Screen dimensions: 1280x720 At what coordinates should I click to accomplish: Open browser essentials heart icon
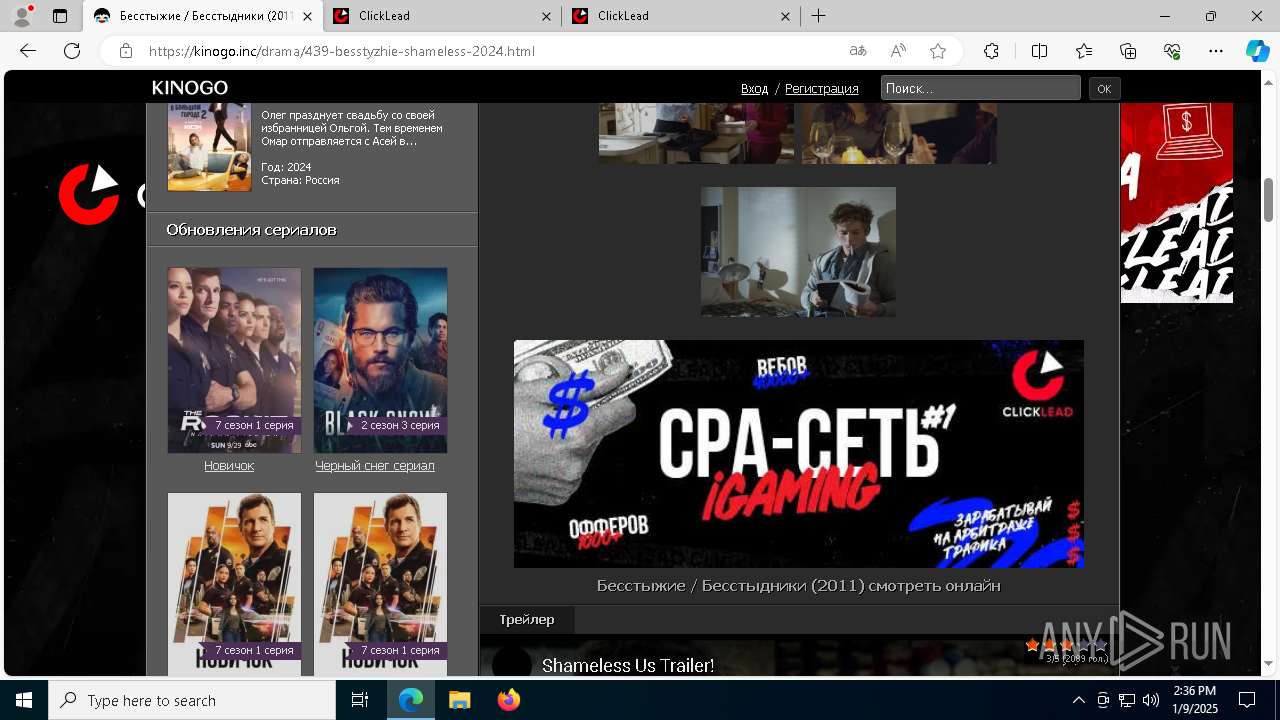tap(1172, 51)
